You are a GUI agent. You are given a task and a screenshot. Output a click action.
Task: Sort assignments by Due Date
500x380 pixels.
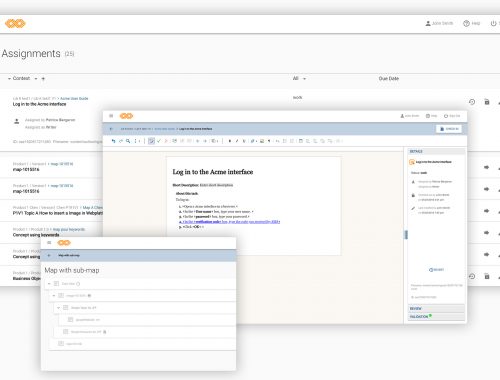[x=389, y=78]
